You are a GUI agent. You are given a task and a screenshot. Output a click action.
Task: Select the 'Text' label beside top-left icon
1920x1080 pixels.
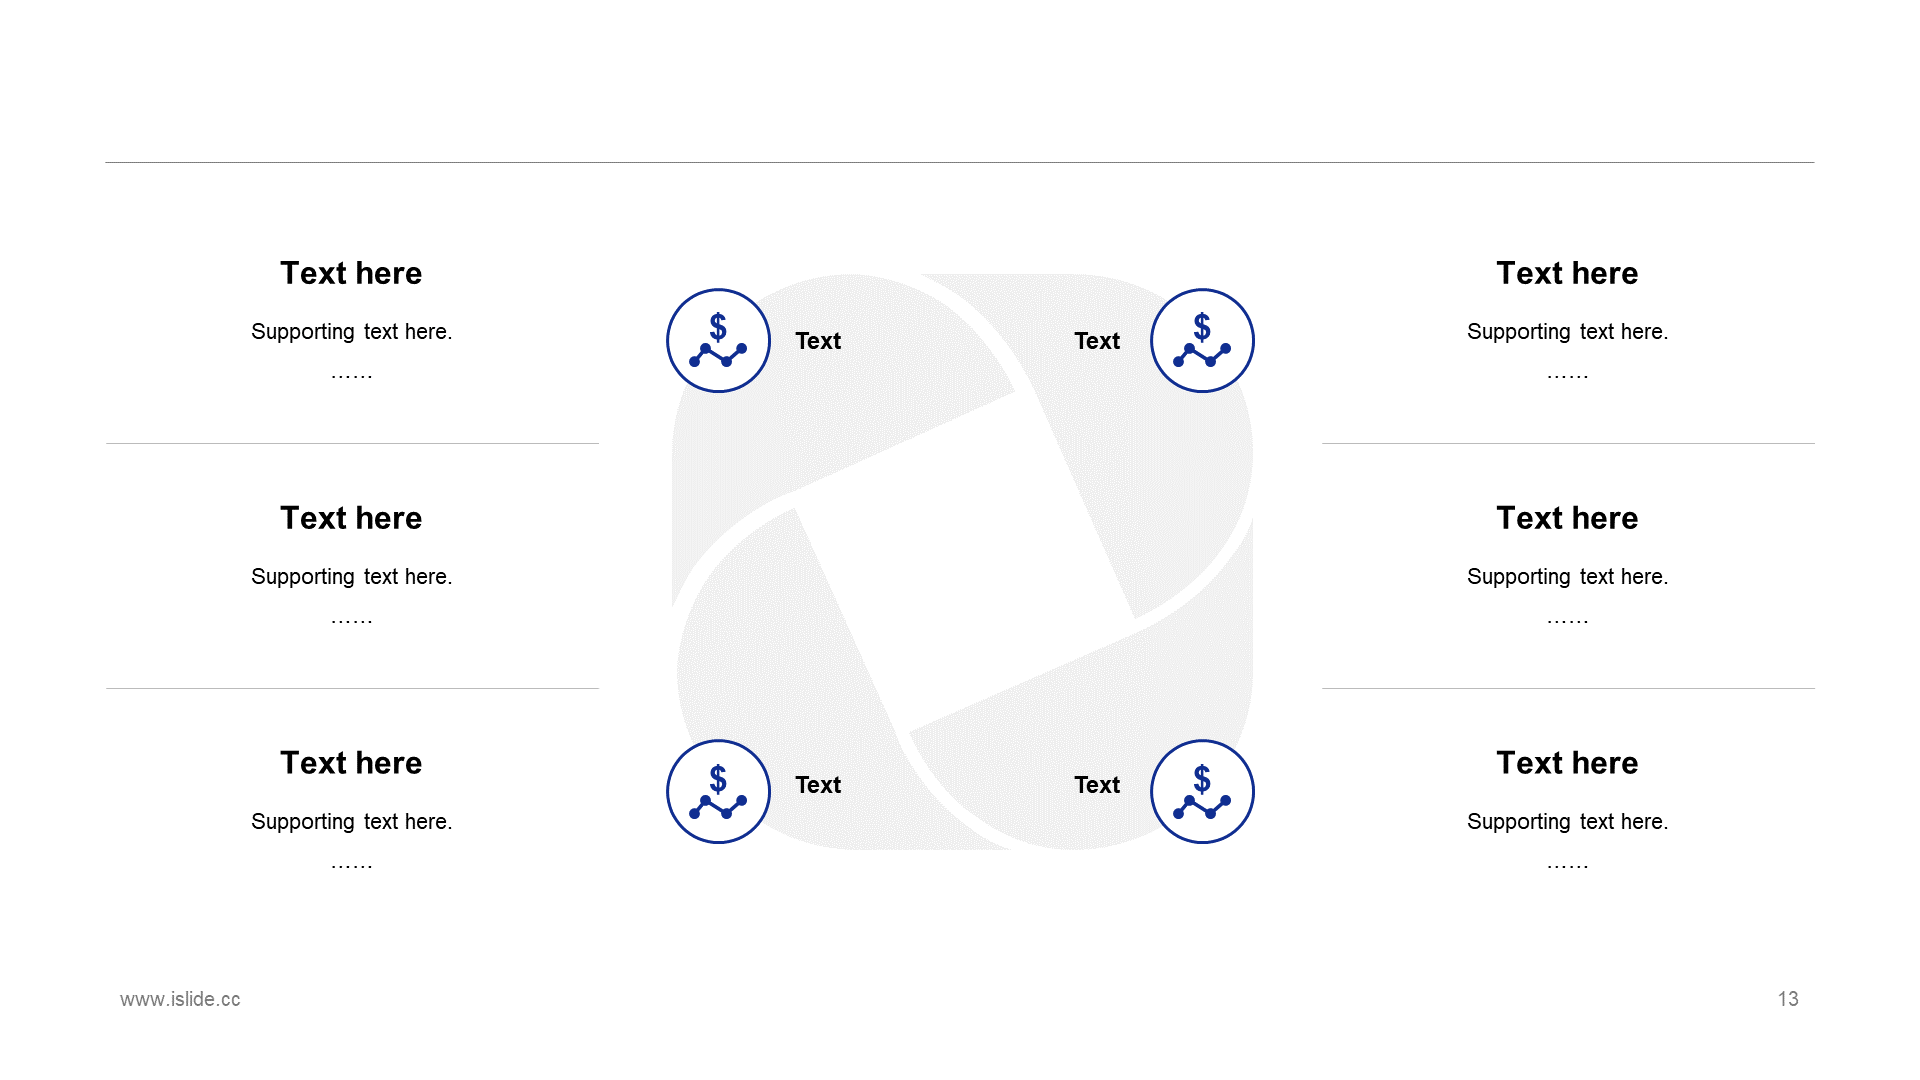[x=818, y=341]
